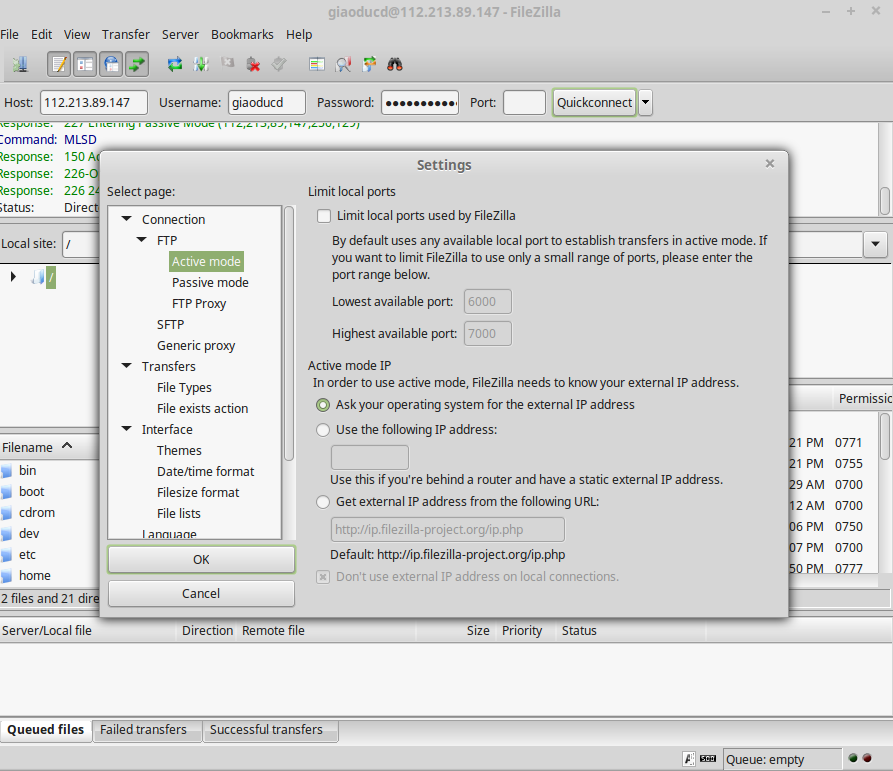Enable Limit local ports used by FileZilla
The image size is (893, 771).
click(323, 216)
